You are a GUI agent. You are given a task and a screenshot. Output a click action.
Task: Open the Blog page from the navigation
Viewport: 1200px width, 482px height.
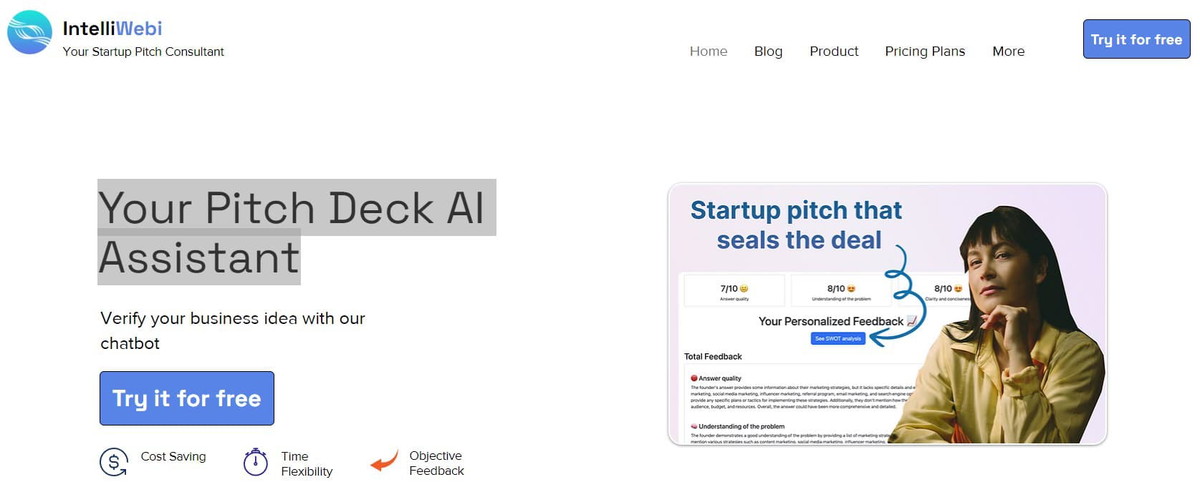pyautogui.click(x=768, y=51)
